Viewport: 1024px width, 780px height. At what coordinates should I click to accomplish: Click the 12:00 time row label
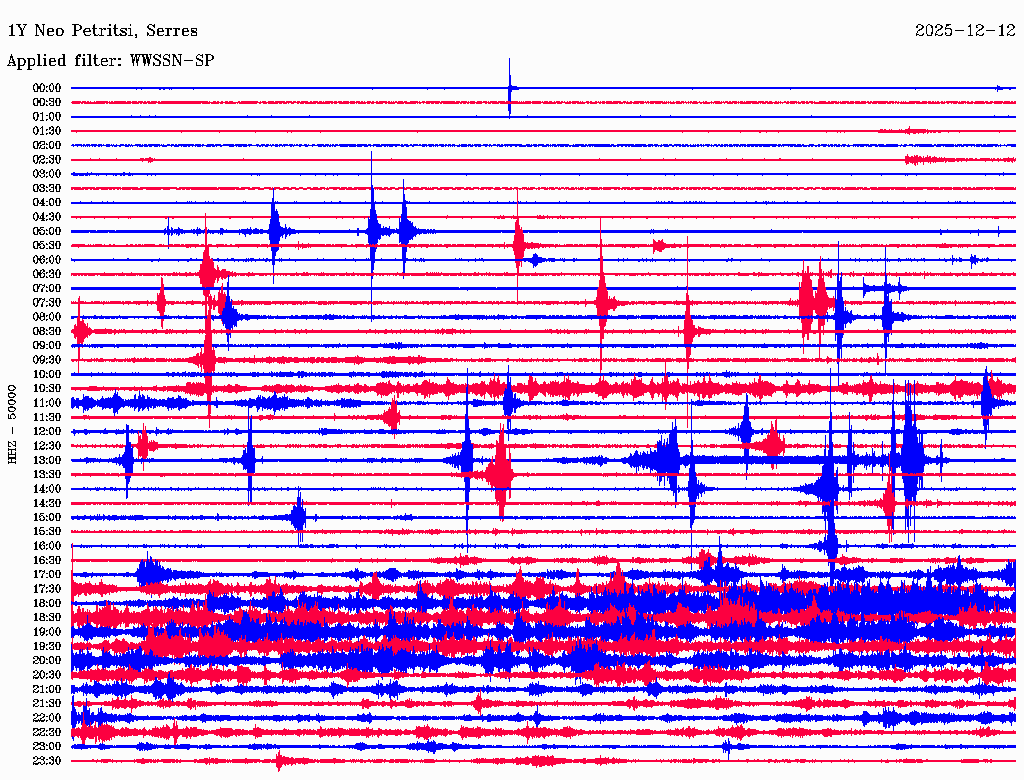click(x=47, y=432)
